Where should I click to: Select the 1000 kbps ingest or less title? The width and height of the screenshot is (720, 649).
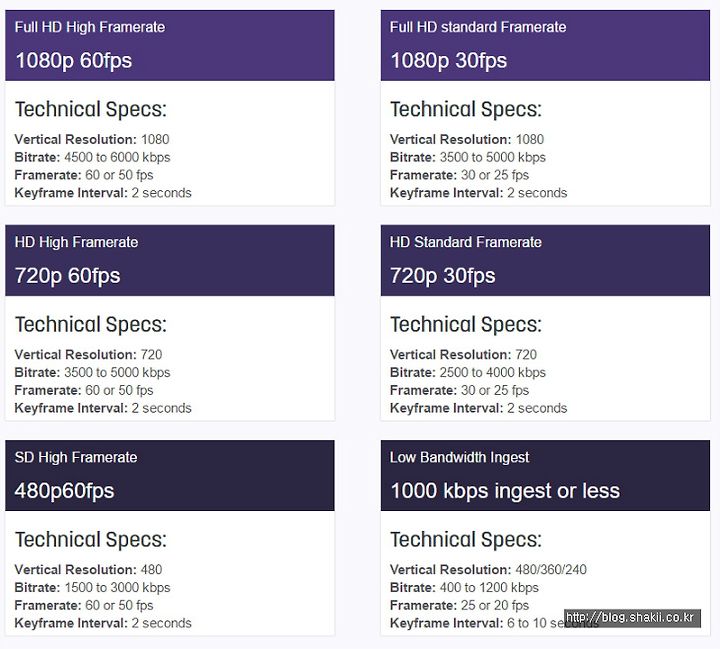point(505,490)
